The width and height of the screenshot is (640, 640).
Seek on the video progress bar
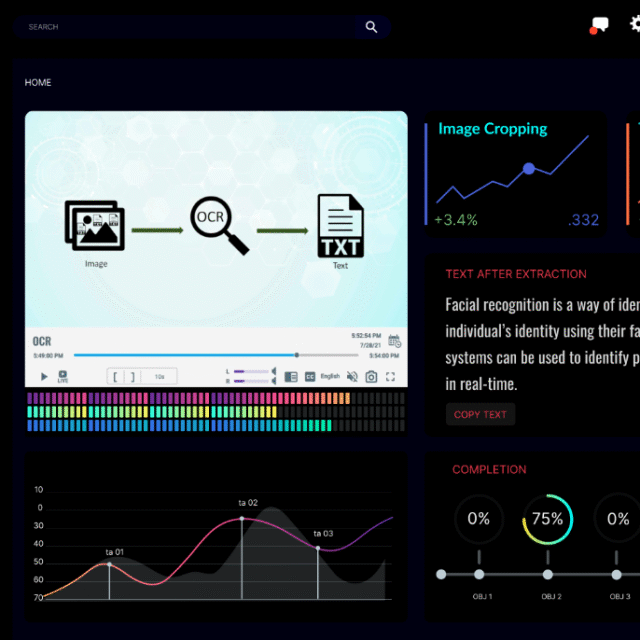(x=216, y=355)
